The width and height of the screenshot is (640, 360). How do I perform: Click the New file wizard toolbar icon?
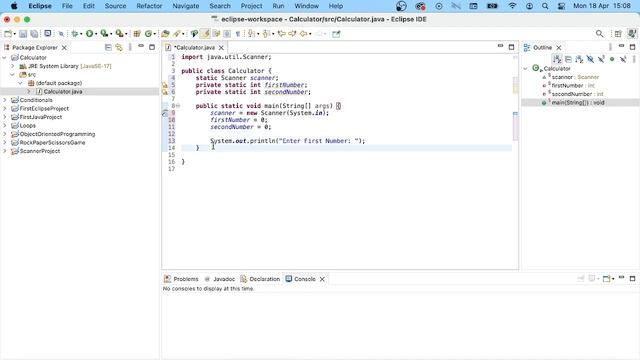8,34
